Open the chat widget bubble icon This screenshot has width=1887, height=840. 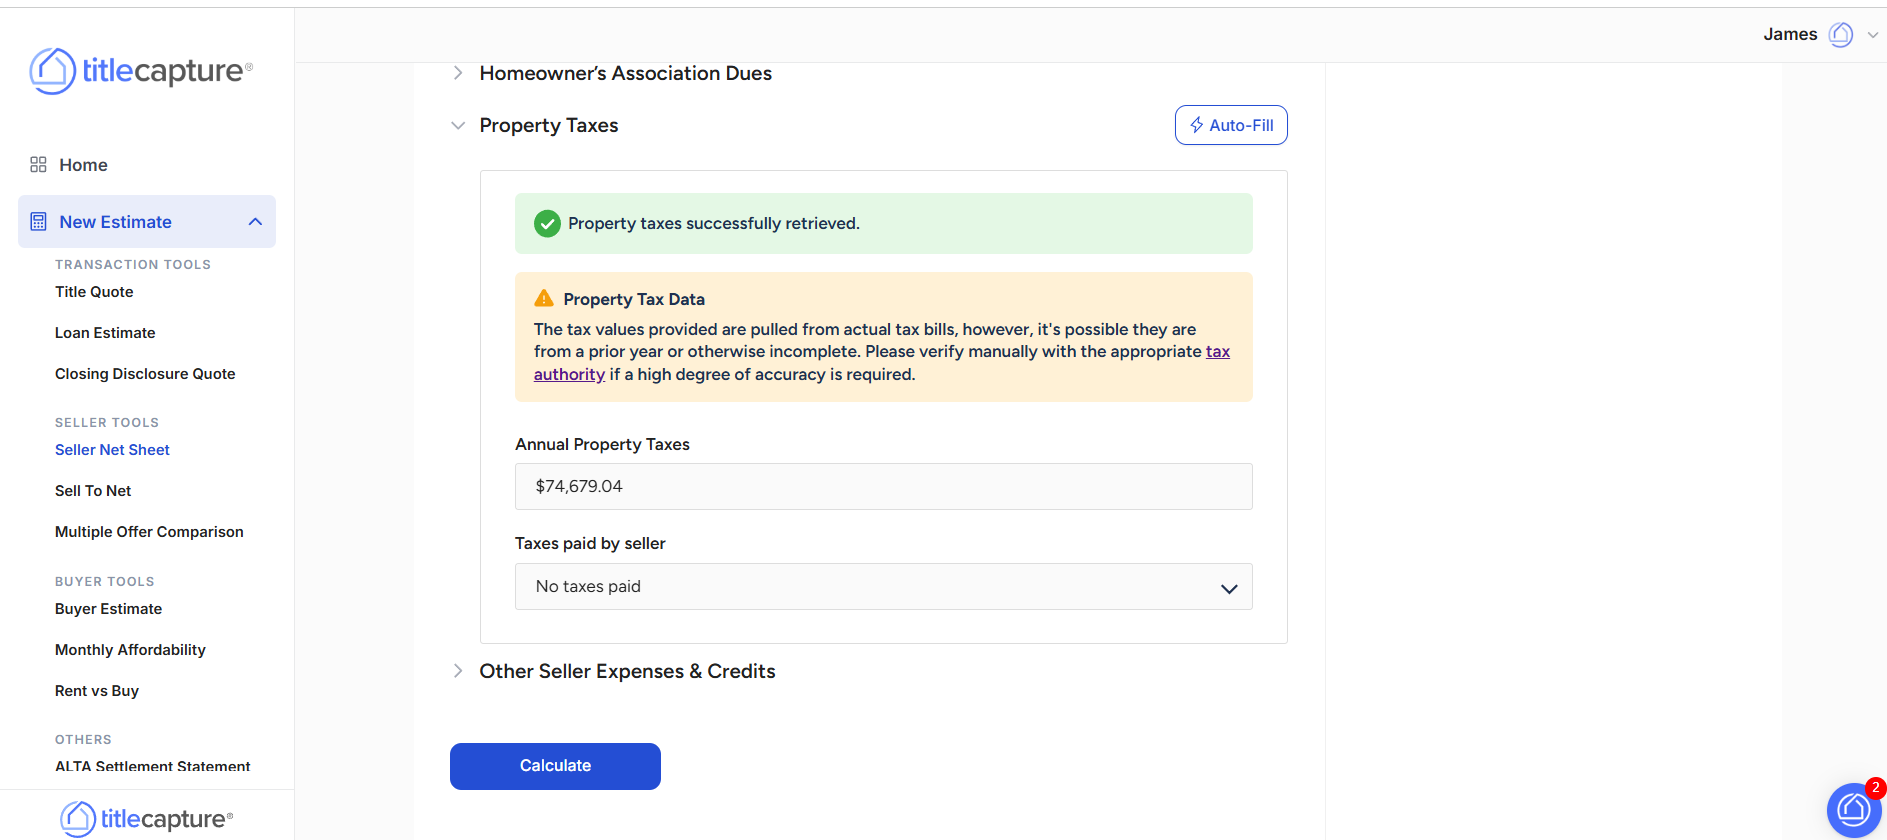(1853, 809)
